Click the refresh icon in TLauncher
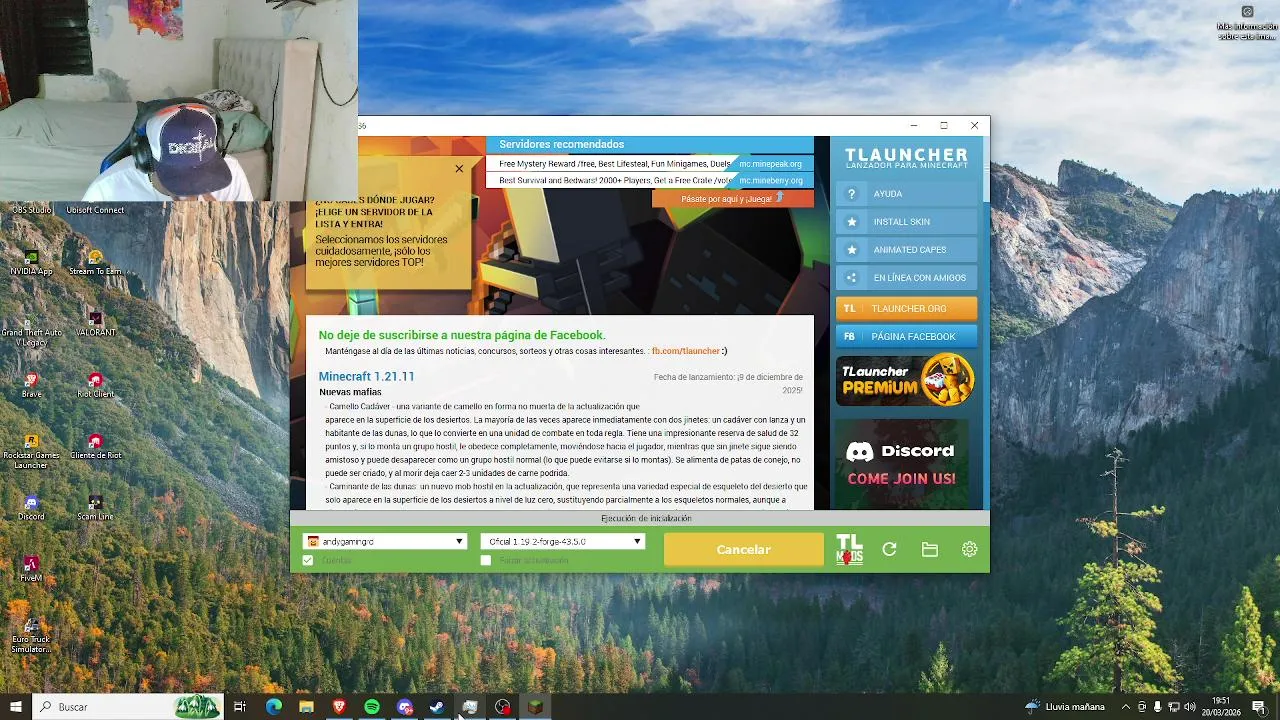The width and height of the screenshot is (1280, 720). (x=889, y=549)
